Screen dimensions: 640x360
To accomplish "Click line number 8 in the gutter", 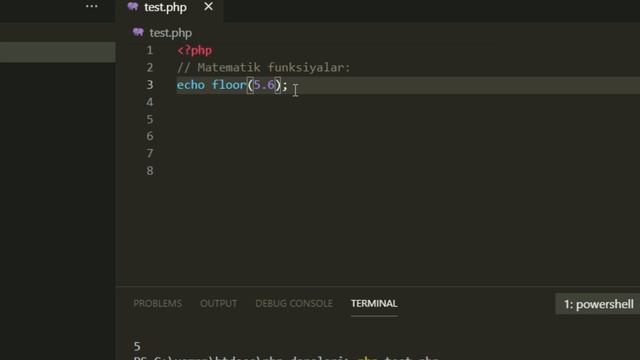I will tap(150, 171).
